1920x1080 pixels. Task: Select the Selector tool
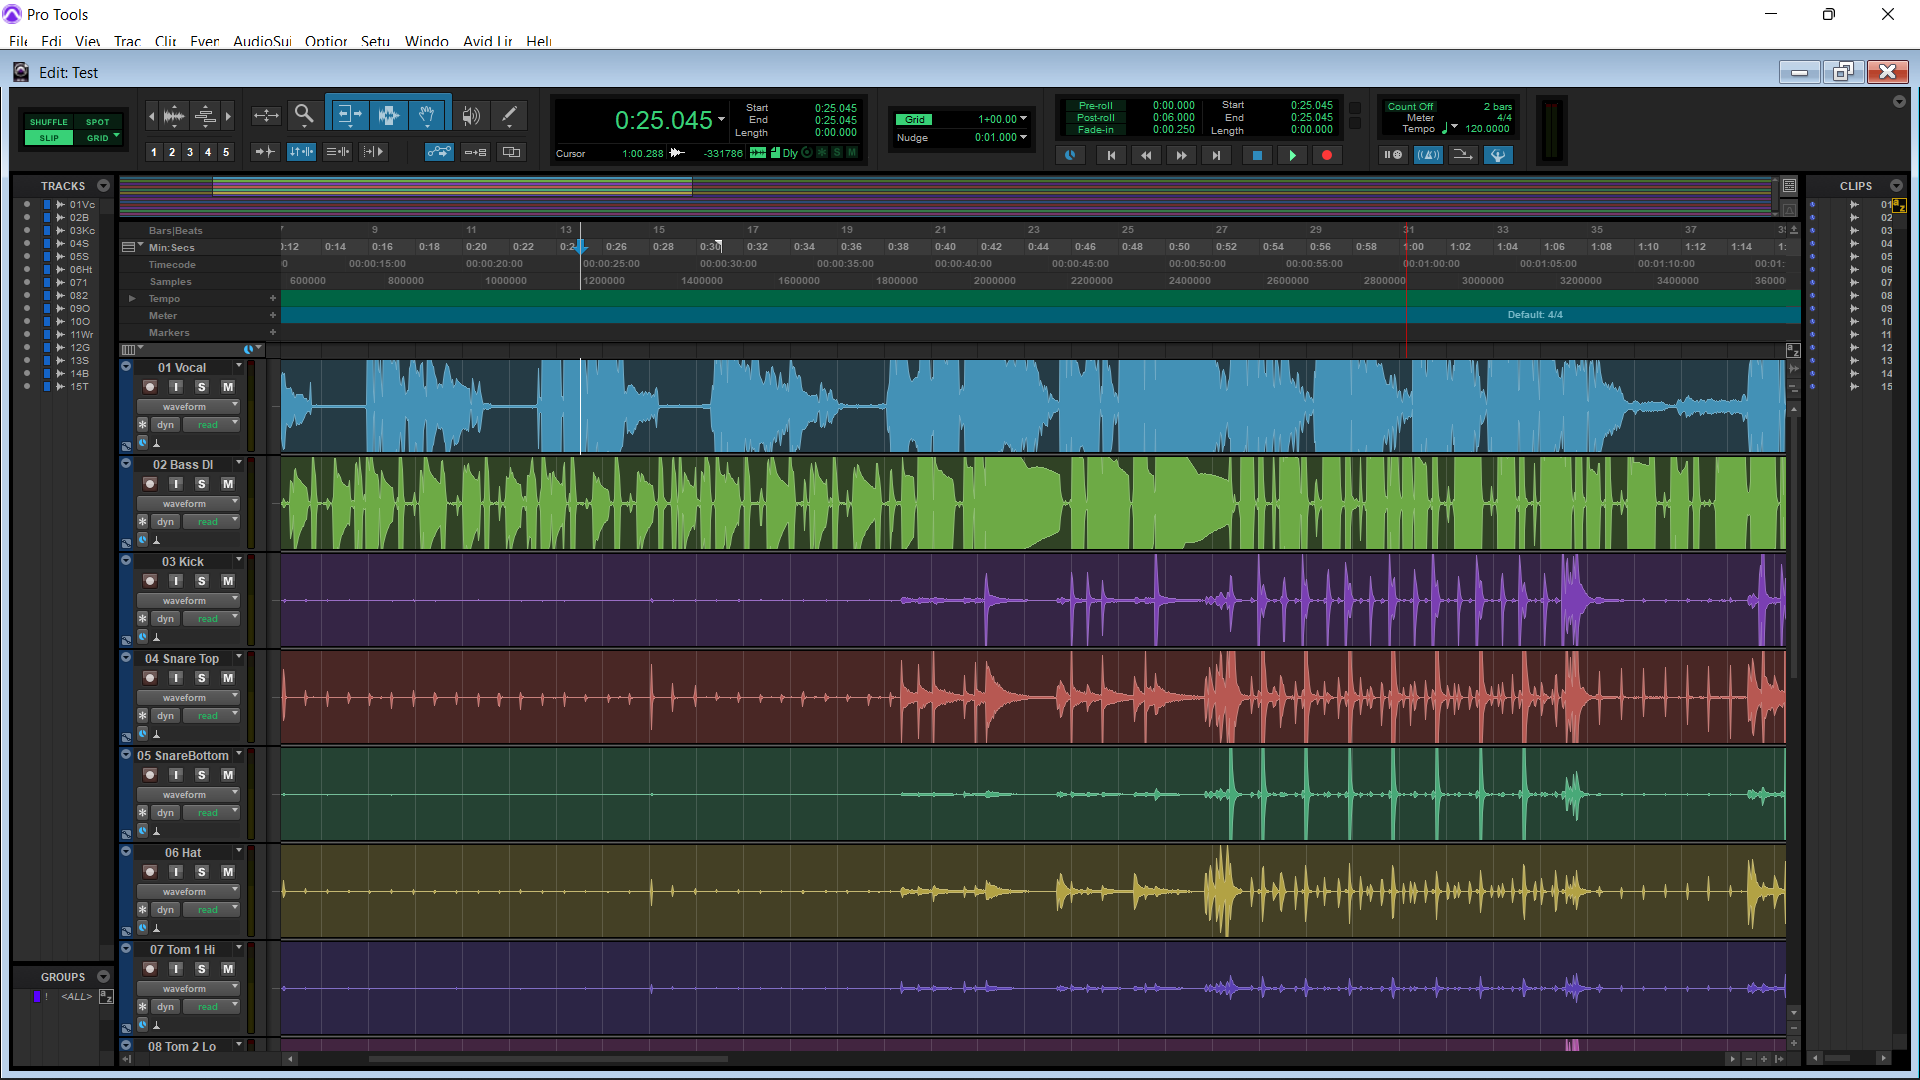(388, 115)
